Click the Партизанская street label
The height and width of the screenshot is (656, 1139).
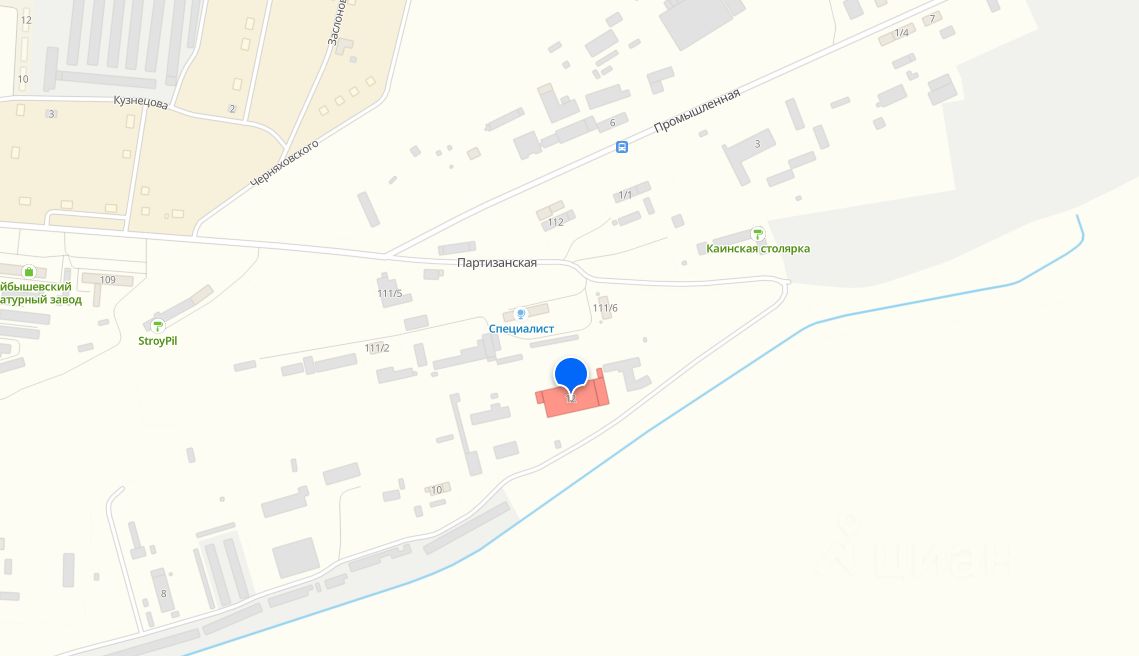click(x=497, y=263)
